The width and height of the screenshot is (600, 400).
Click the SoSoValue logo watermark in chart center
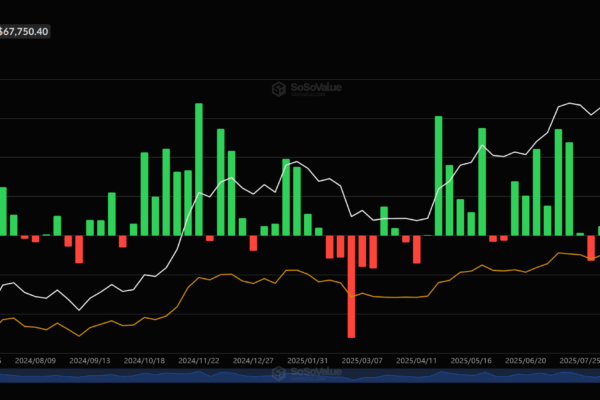(279, 89)
